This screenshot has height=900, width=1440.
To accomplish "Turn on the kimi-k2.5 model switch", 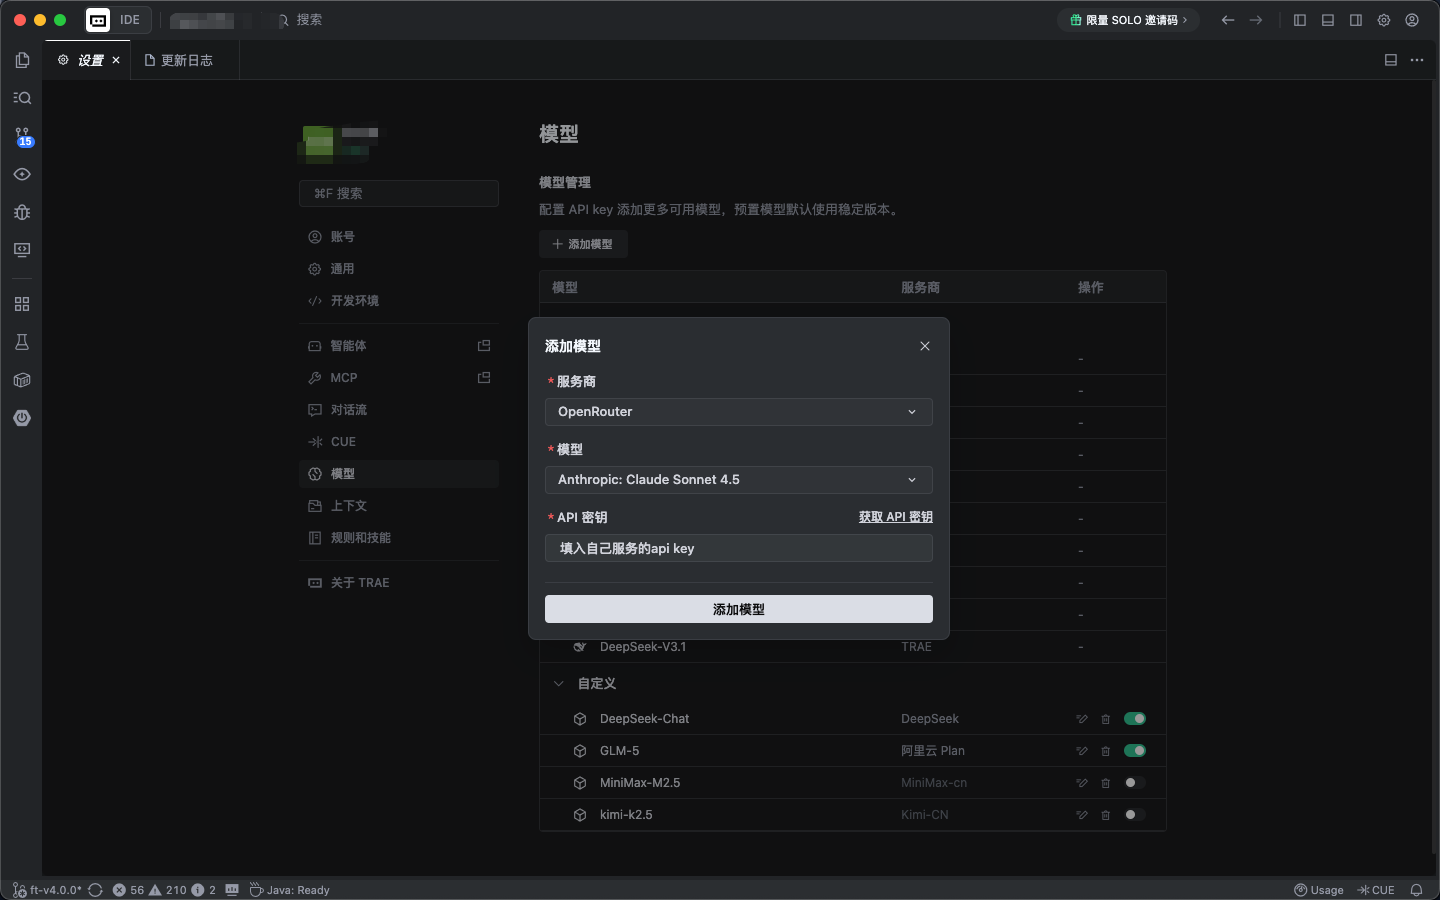I will 1135,815.
